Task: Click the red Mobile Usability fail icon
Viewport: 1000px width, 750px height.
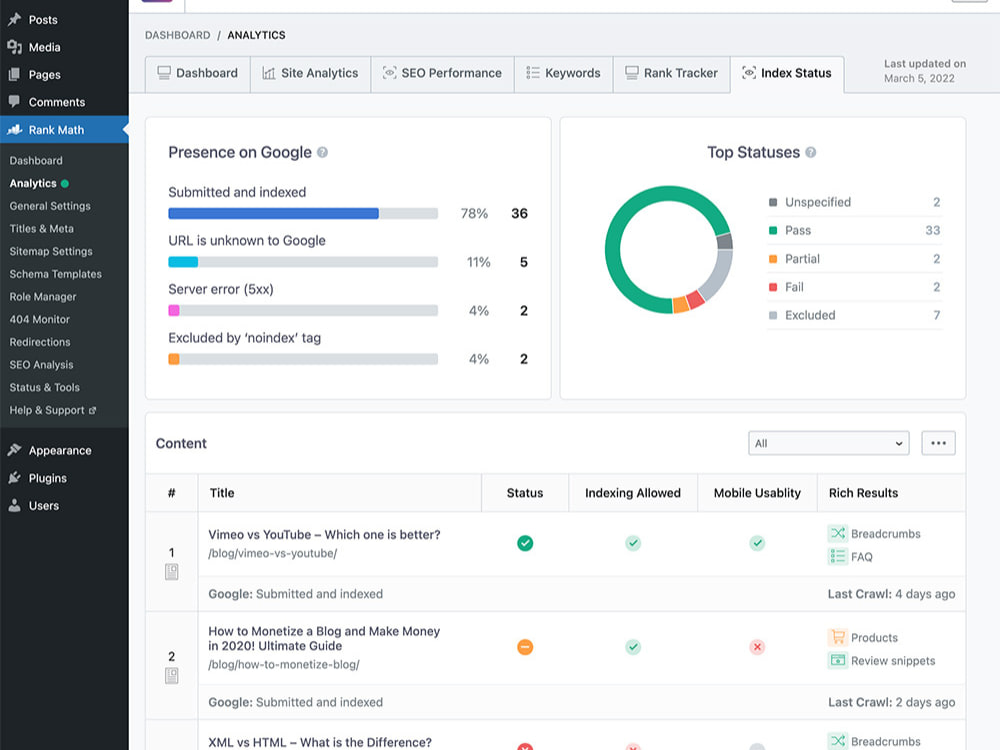Action: (757, 647)
